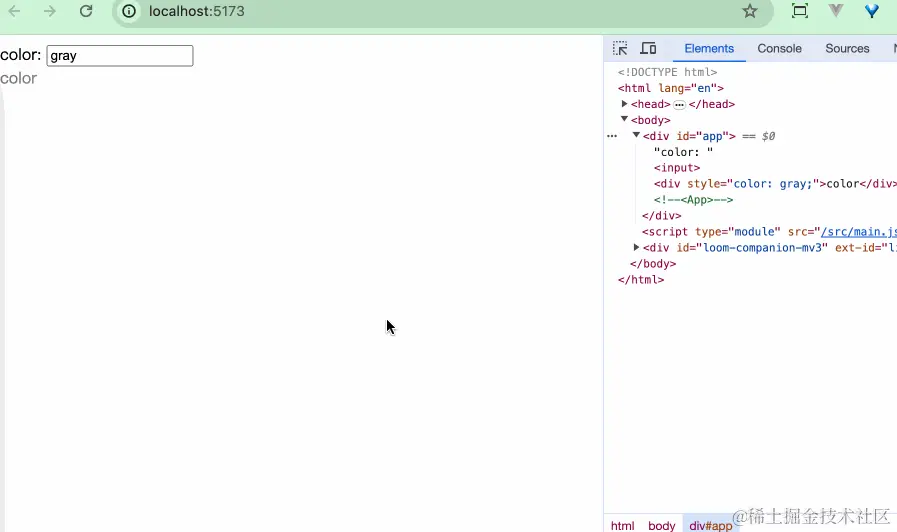This screenshot has width=897, height=532.
Task: Switch to the Elements tab
Action: [709, 49]
